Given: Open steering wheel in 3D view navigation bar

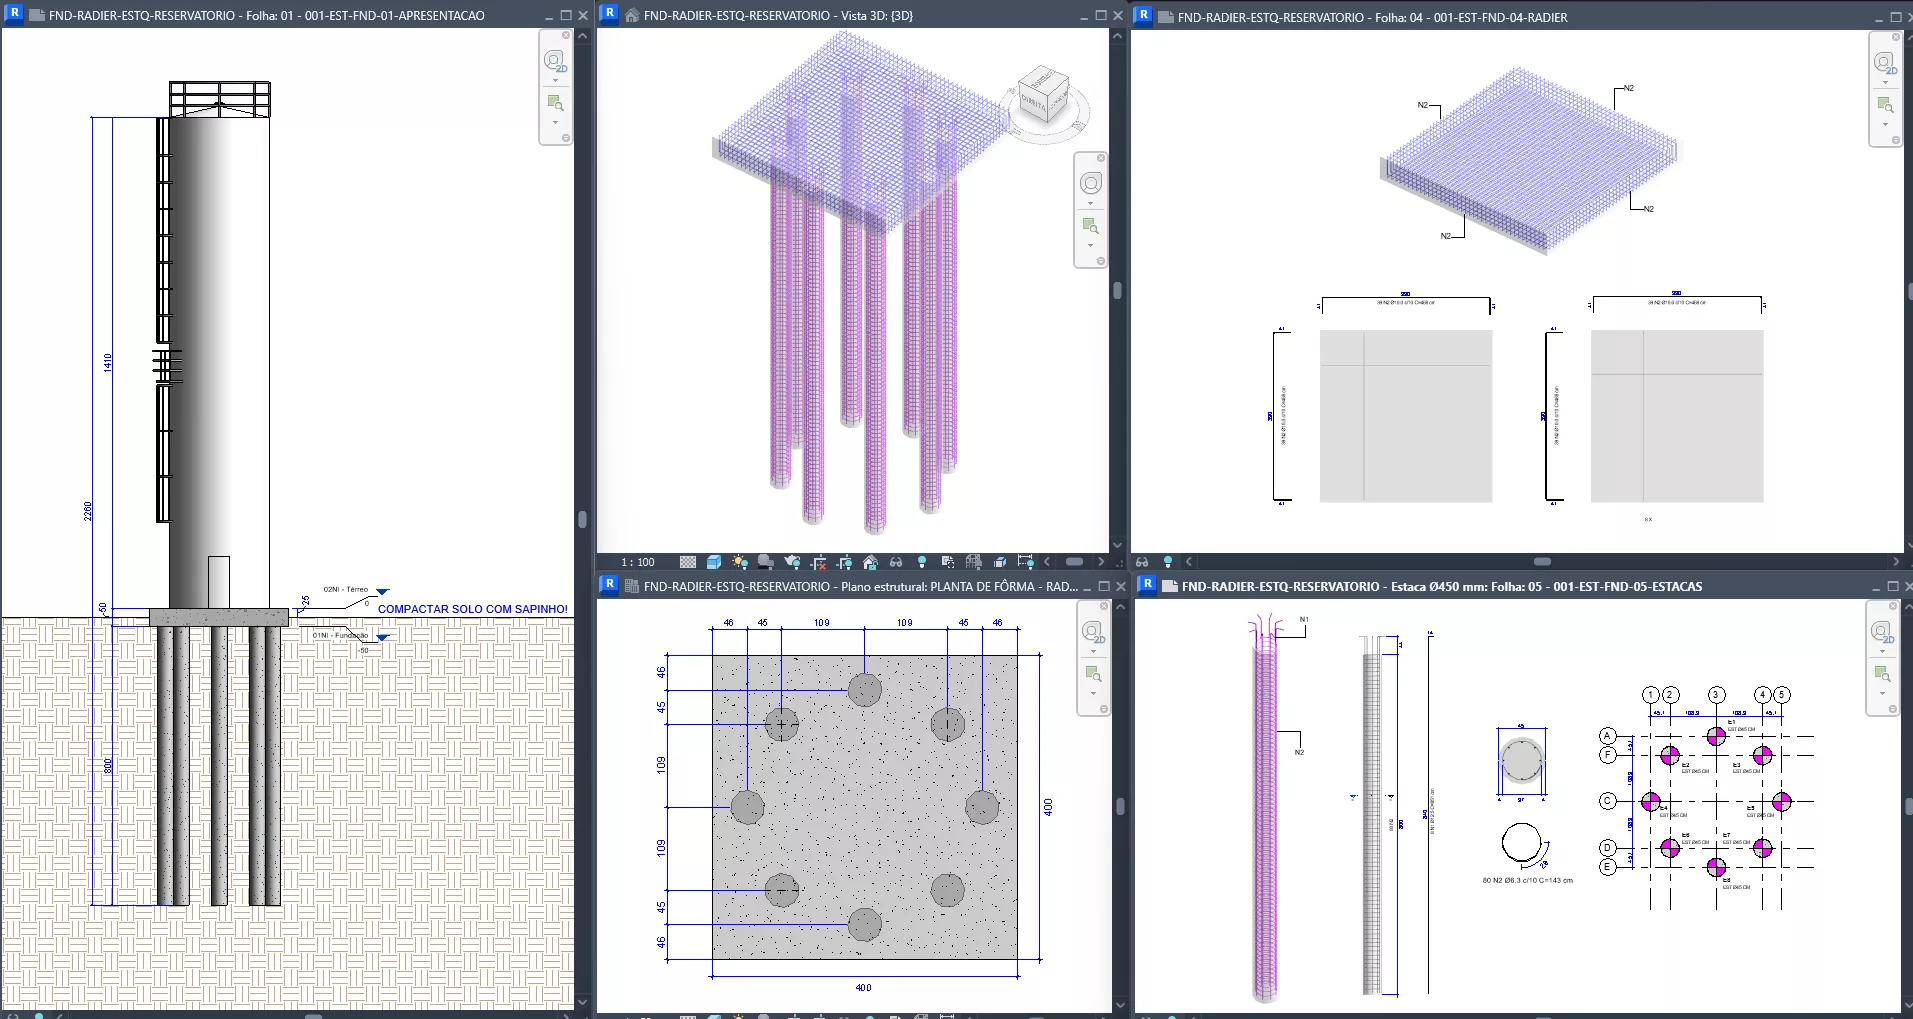Looking at the screenshot, I should click(1090, 183).
